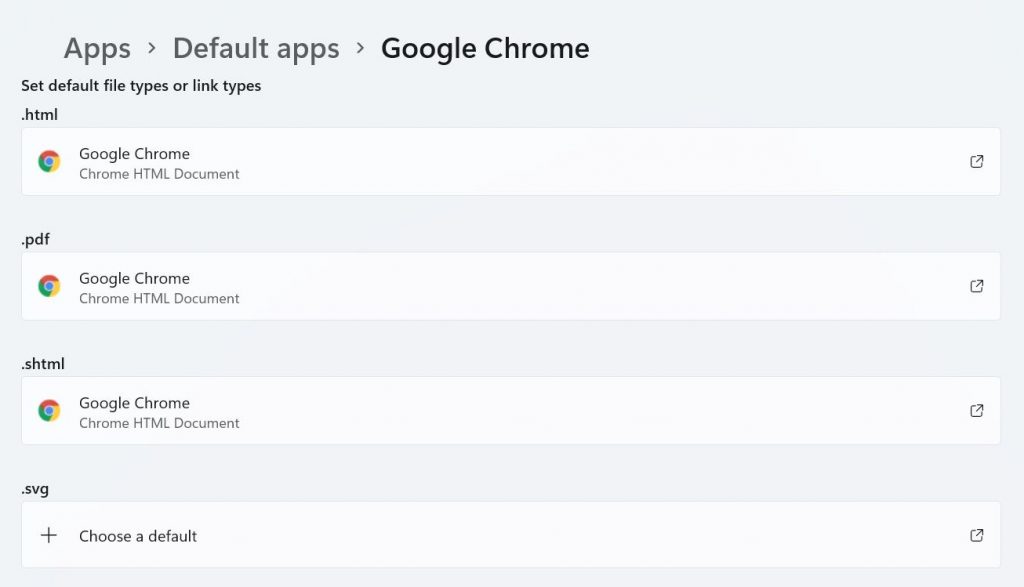The height and width of the screenshot is (587, 1024).
Task: Change the .html default app entry
Action: pos(511,161)
